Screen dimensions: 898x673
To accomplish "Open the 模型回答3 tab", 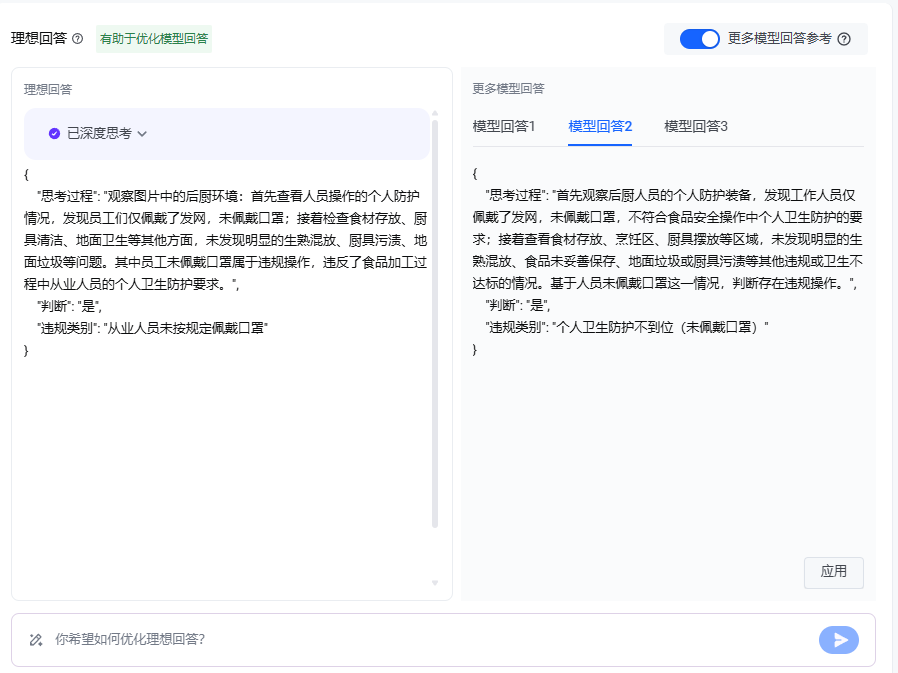I will (x=696, y=126).
